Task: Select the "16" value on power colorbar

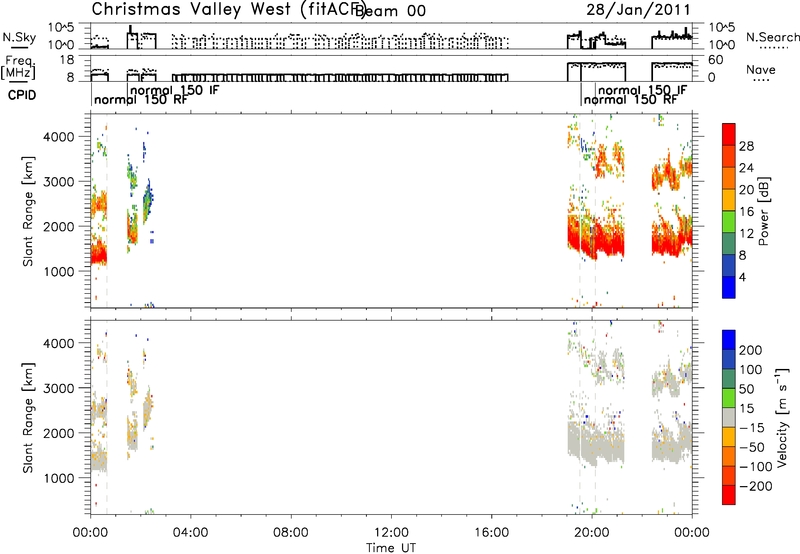Action: 746,212
